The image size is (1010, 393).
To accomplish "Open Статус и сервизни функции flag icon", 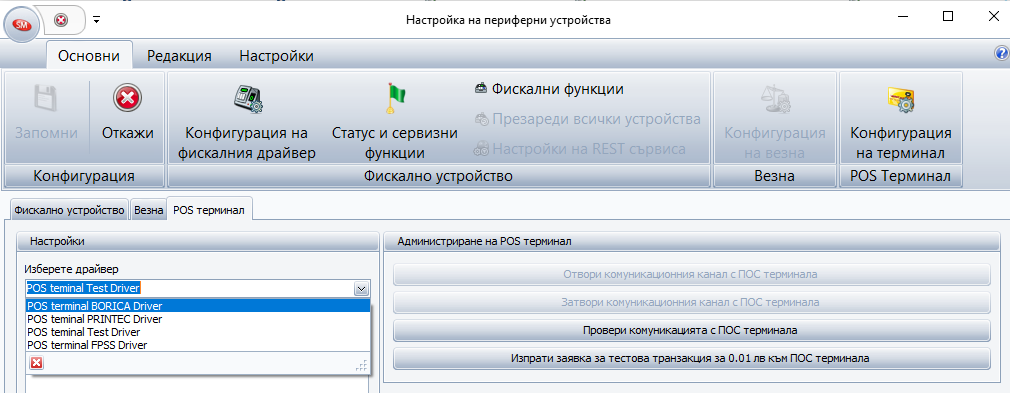I will pos(395,98).
